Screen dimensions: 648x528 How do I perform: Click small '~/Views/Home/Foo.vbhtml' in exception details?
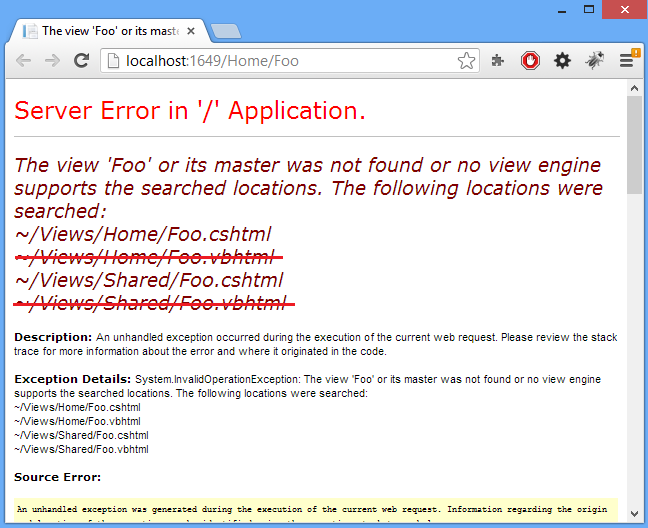coord(77,421)
